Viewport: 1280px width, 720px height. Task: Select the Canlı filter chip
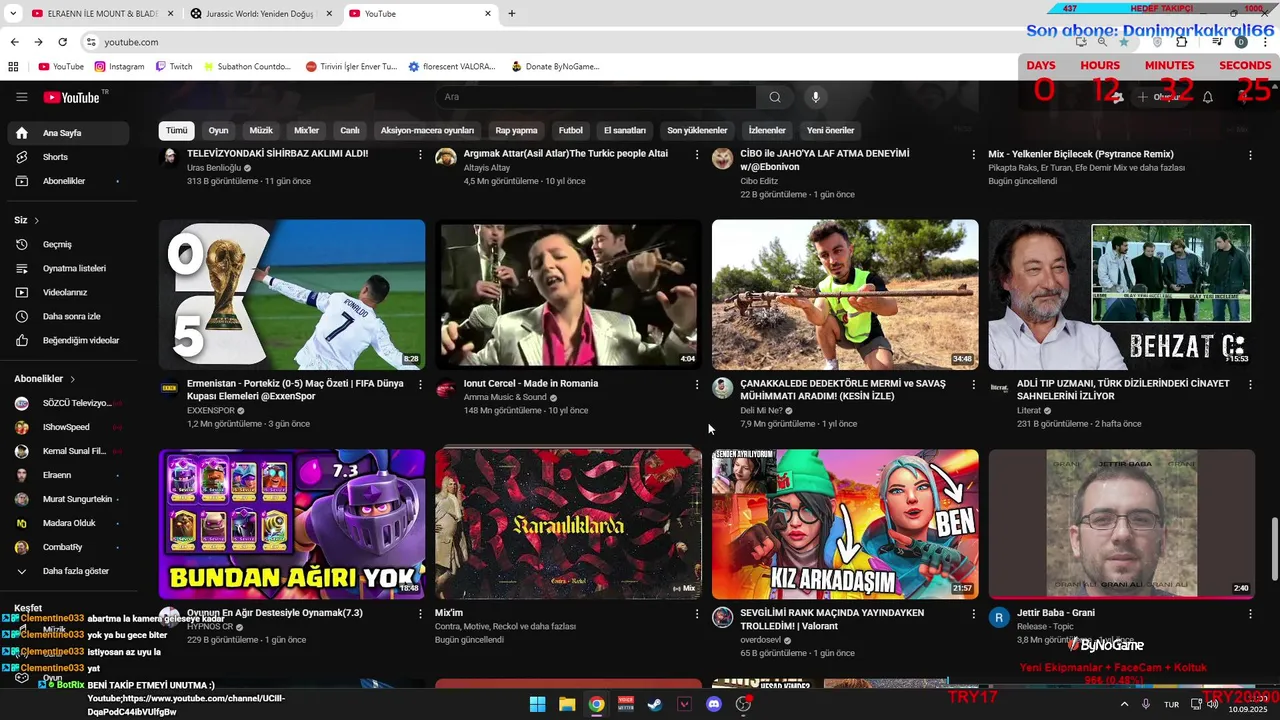point(350,130)
